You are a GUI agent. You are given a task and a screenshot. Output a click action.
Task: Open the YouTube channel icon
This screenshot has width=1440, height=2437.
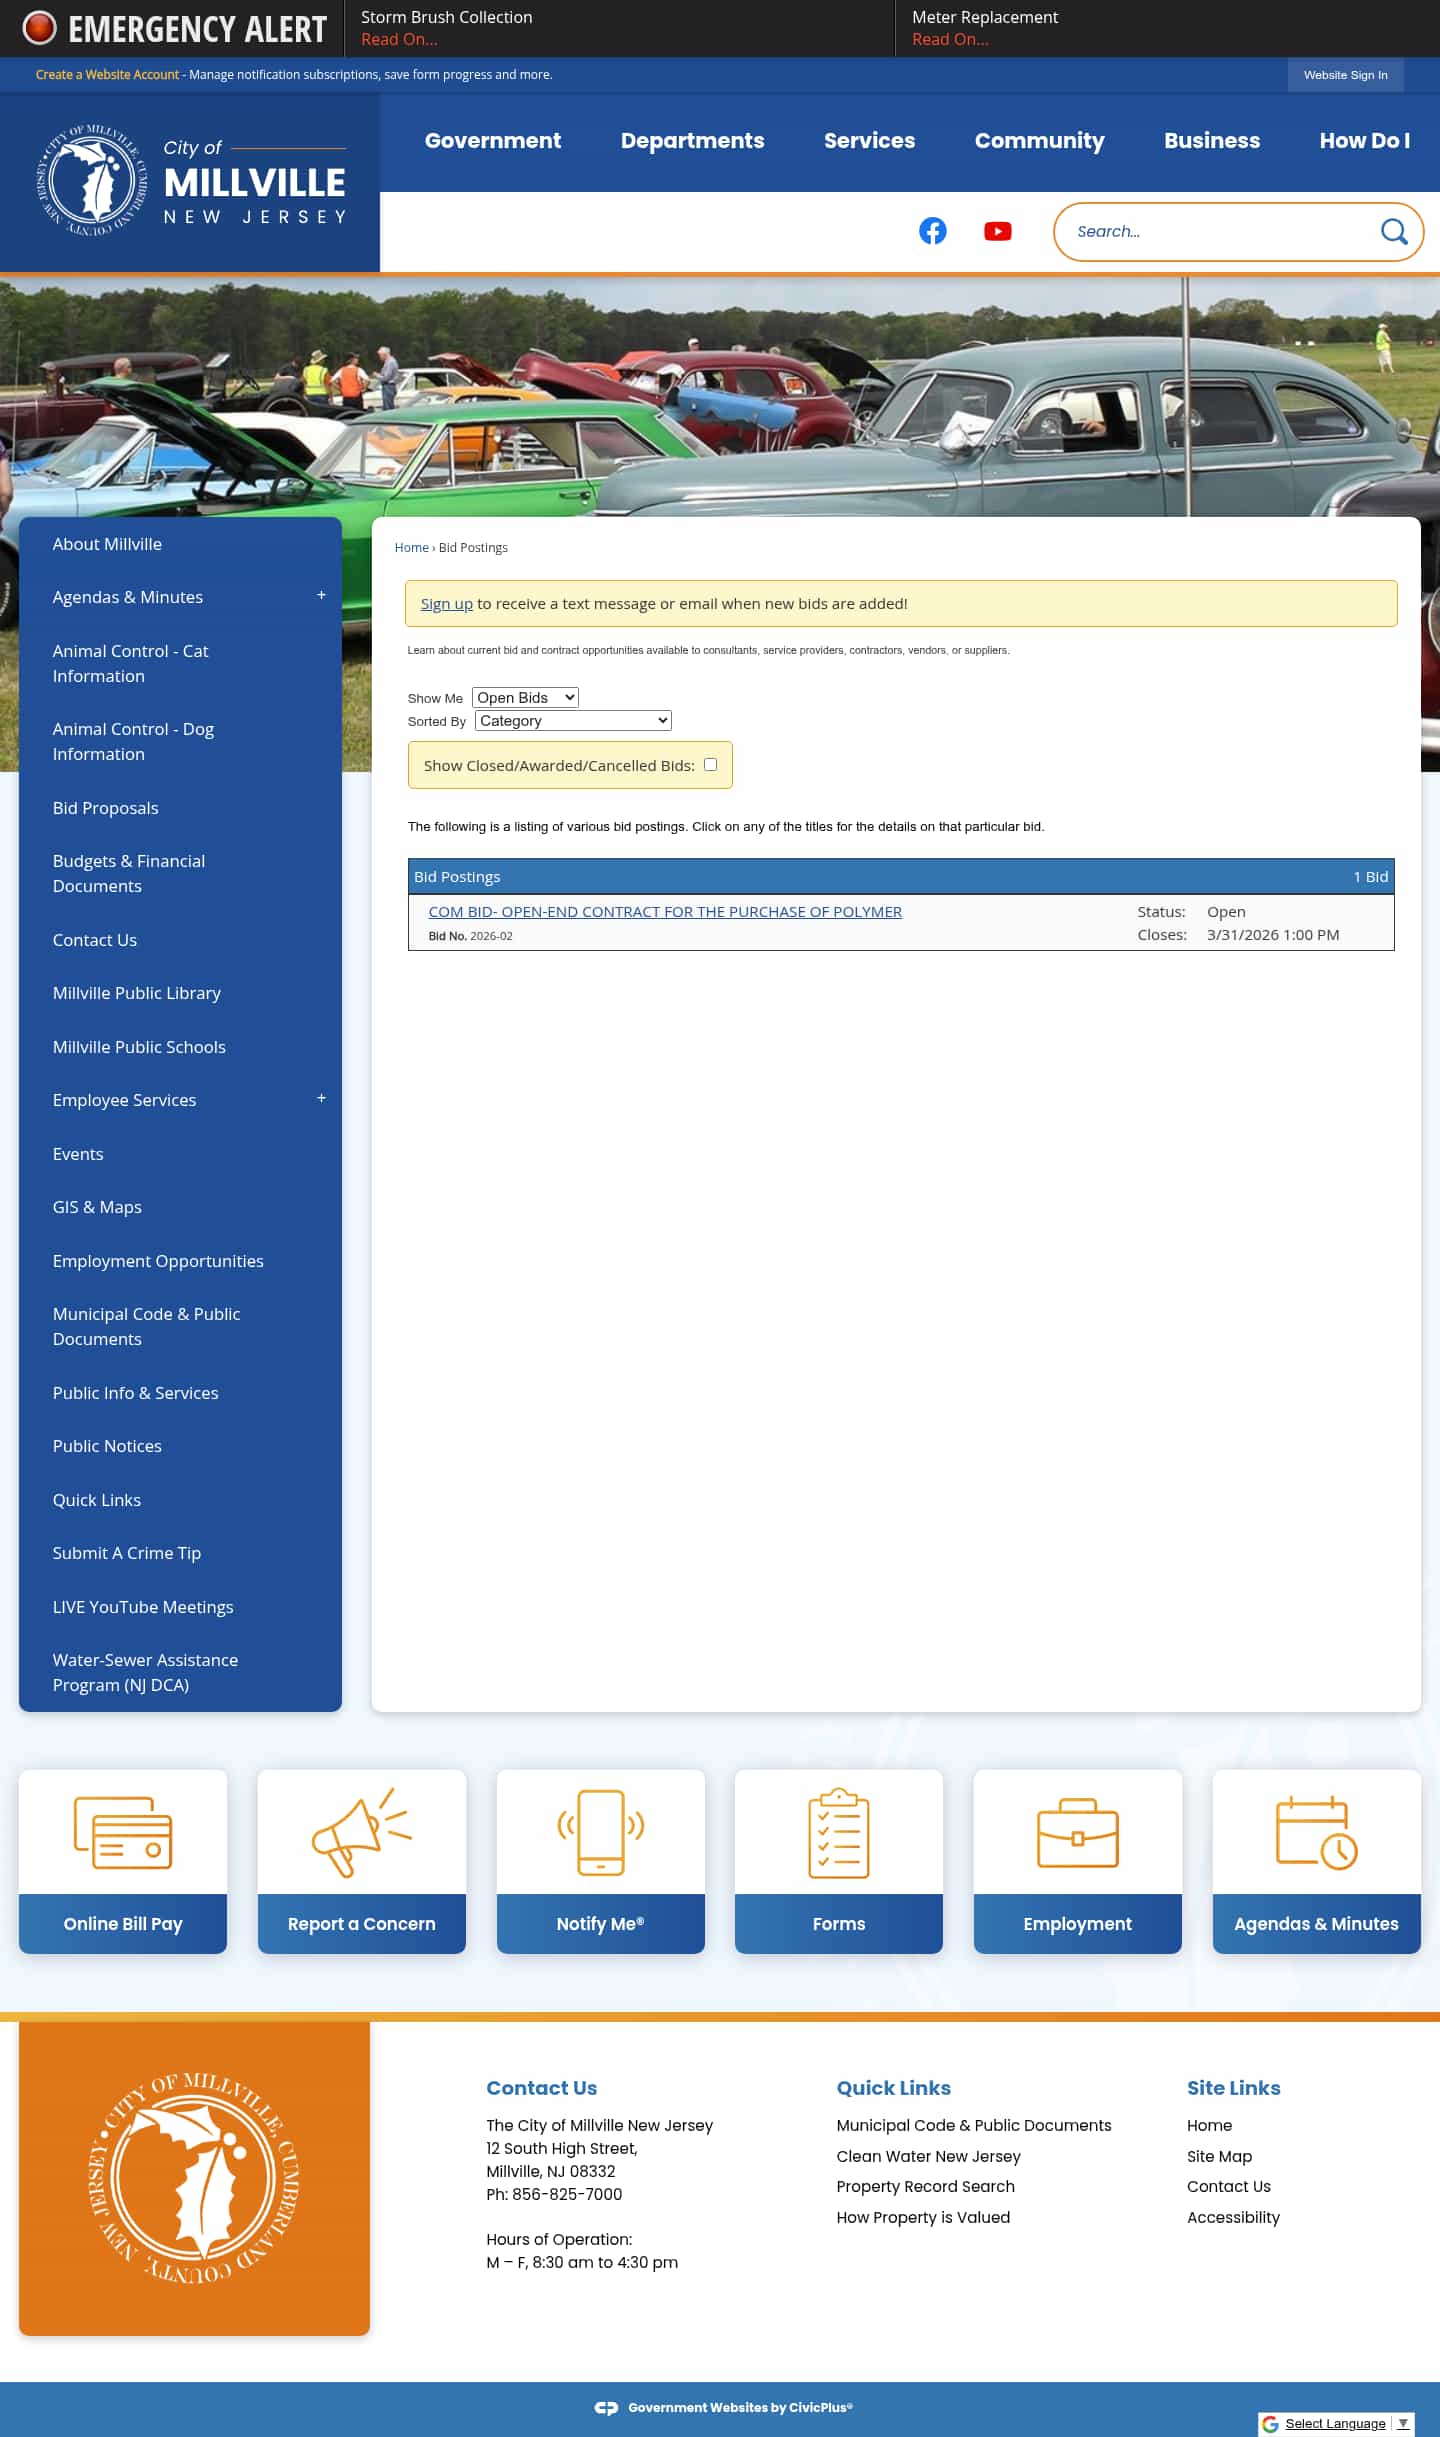click(997, 231)
